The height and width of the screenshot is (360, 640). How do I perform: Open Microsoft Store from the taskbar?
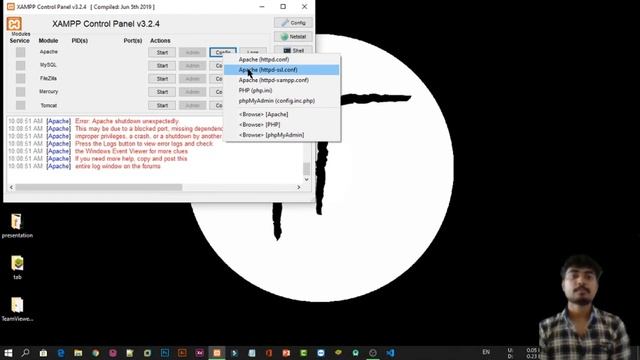pos(43,353)
